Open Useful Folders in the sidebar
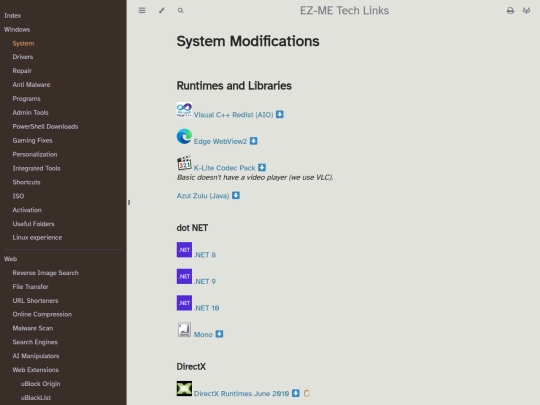Image resolution: width=540 pixels, height=405 pixels. click(33, 224)
